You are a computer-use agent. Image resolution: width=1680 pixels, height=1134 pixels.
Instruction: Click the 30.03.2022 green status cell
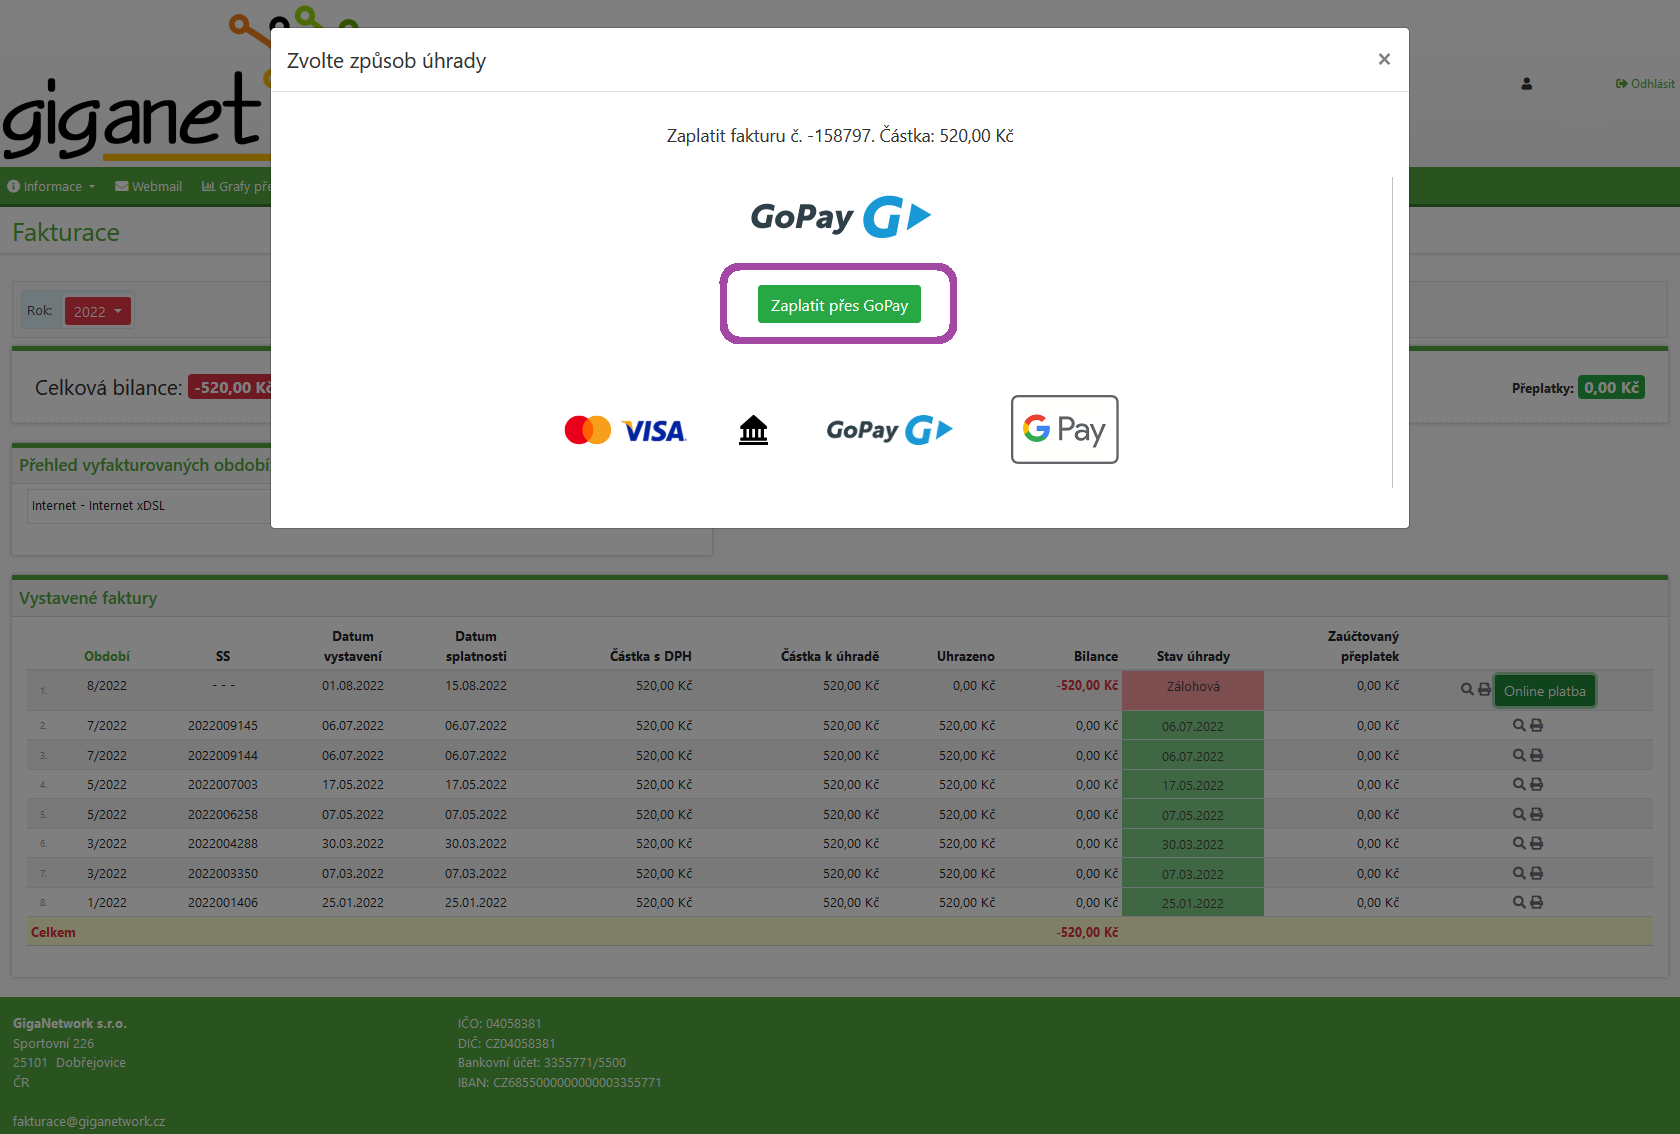(x=1193, y=844)
